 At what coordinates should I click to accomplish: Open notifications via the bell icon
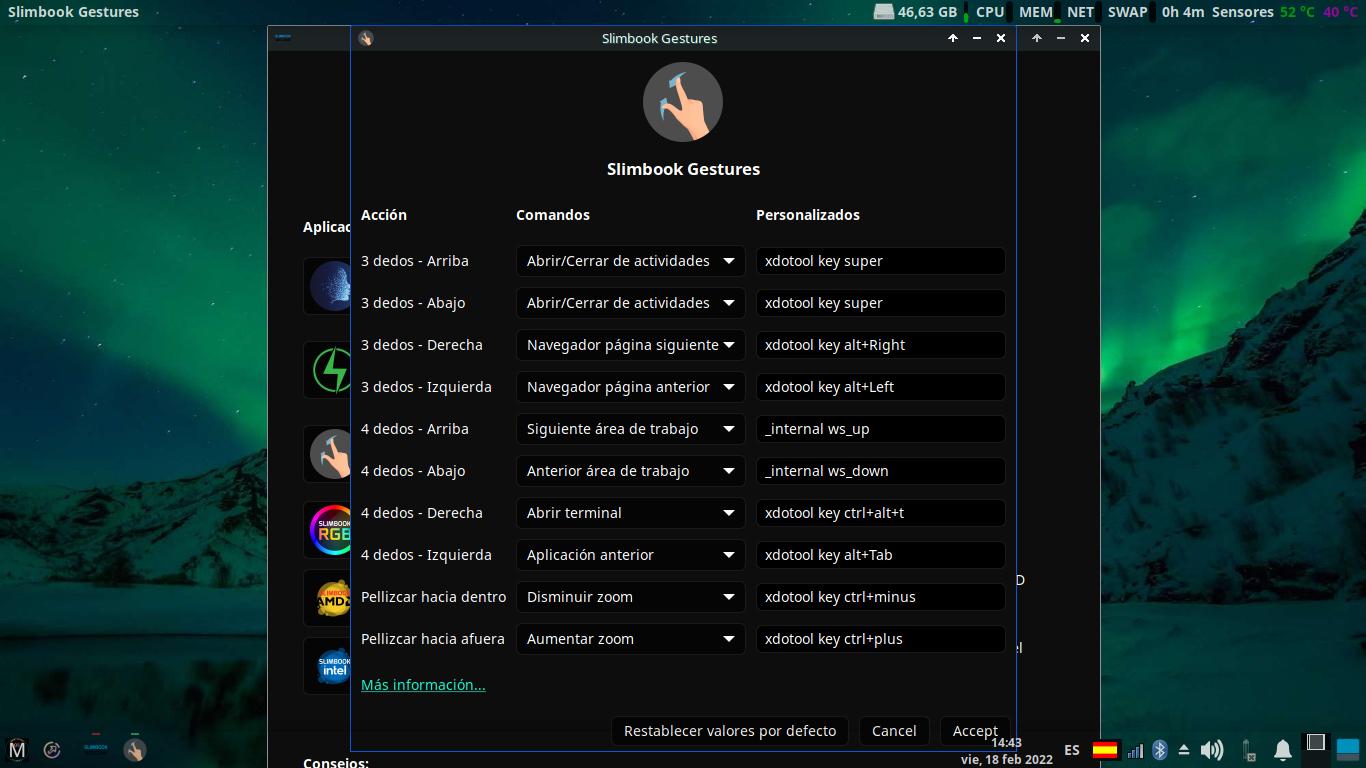coord(1282,750)
